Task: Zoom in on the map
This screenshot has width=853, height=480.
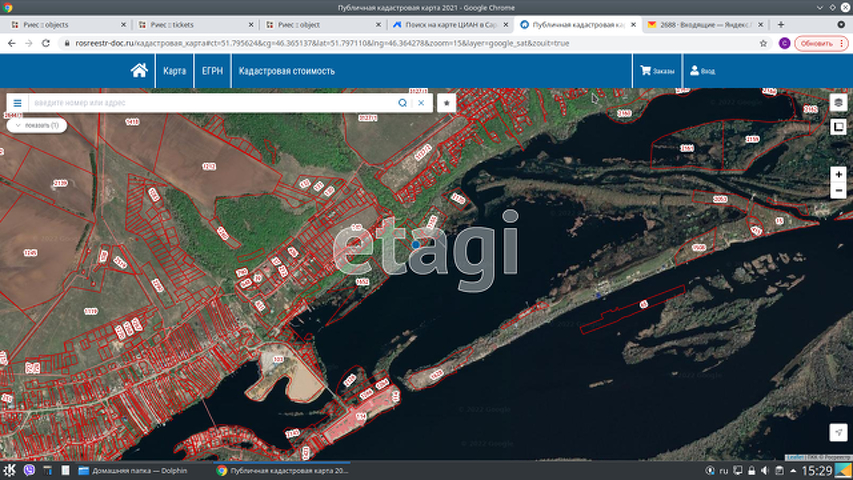Action: pos(838,174)
